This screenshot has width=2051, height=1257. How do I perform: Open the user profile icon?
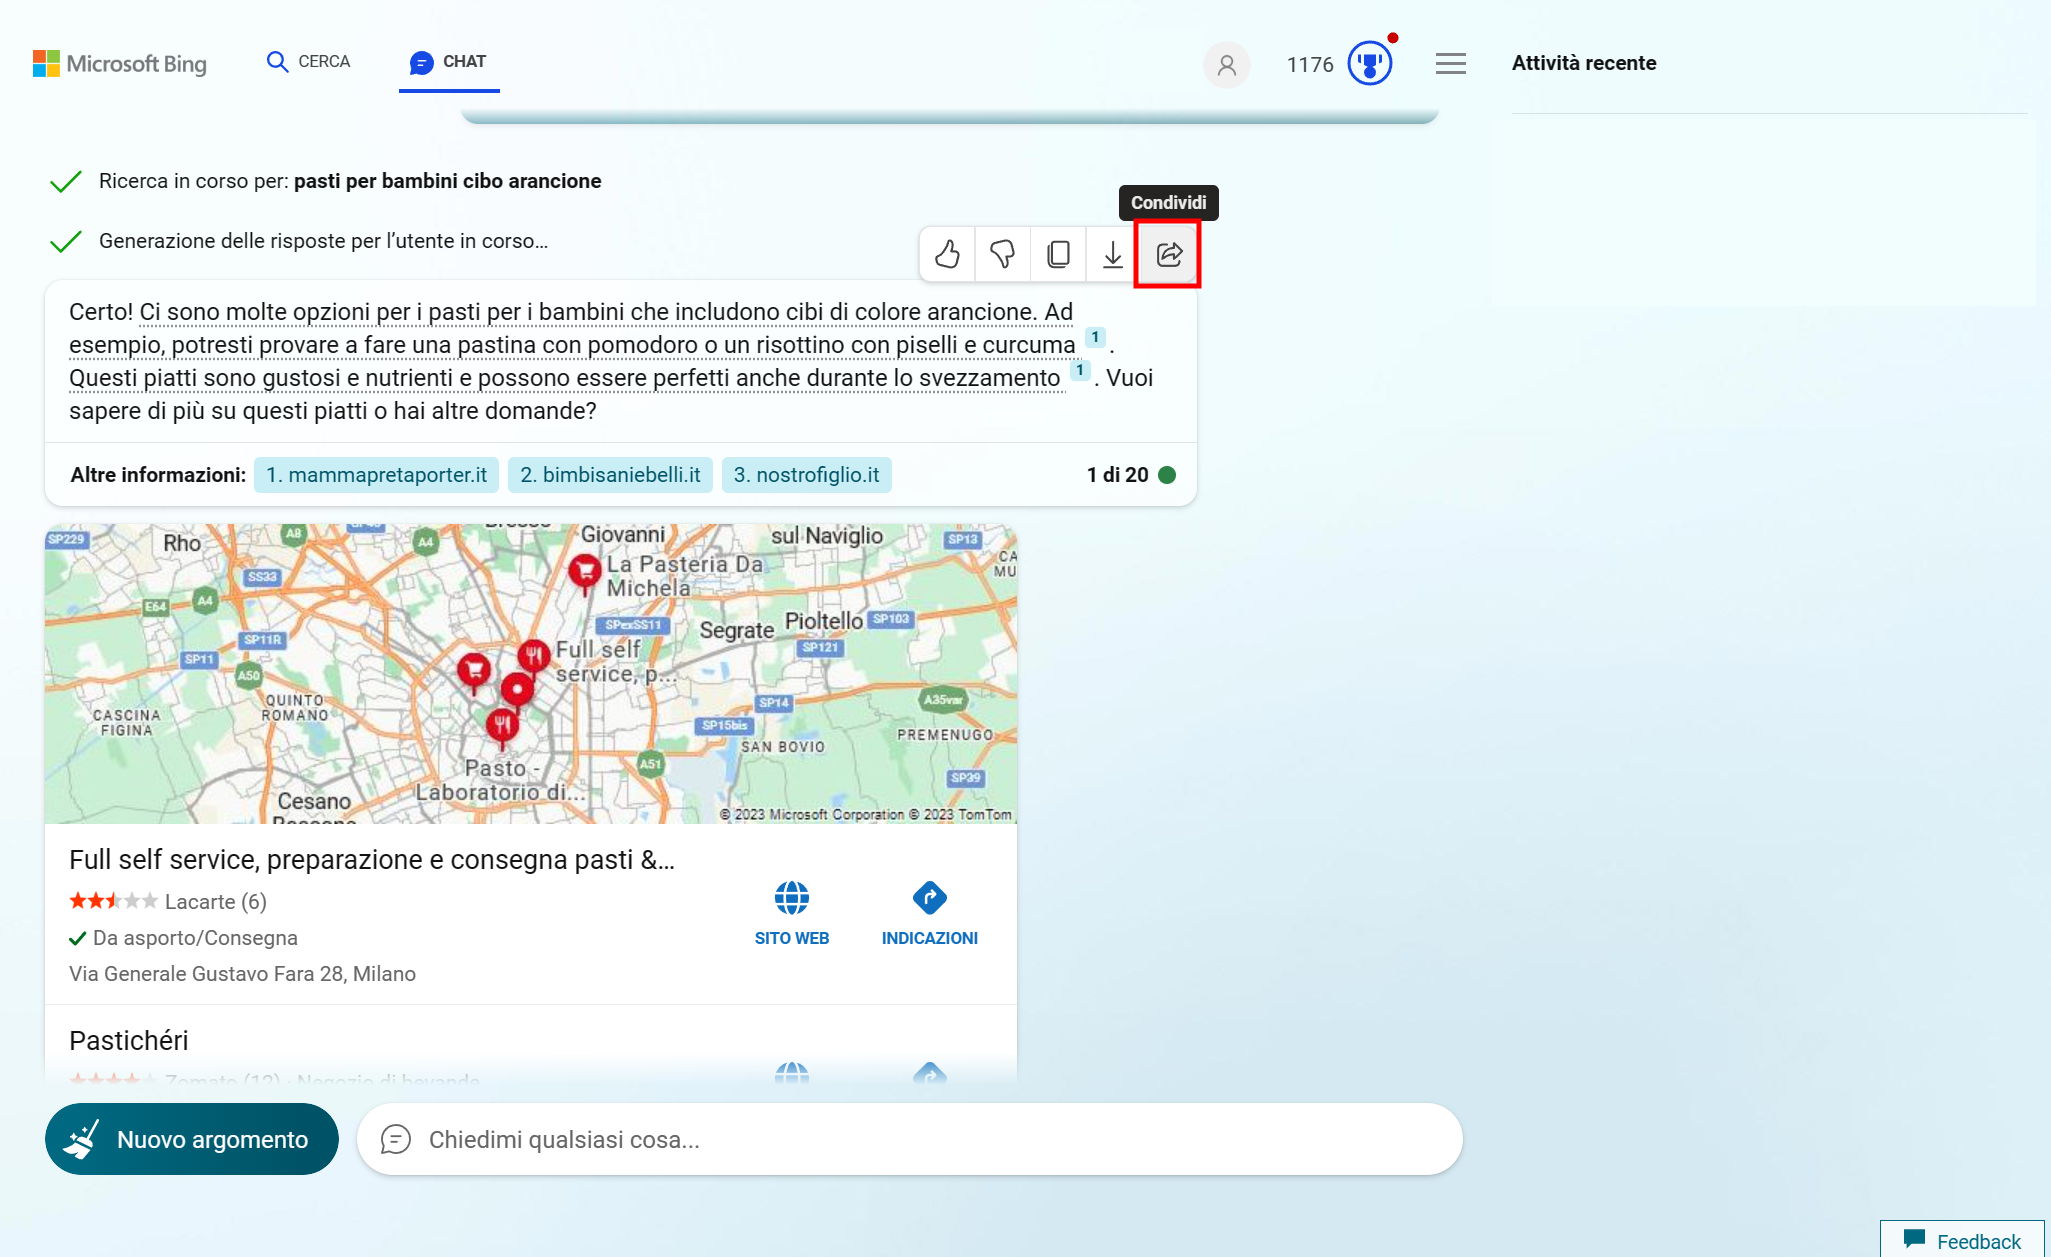[x=1227, y=64]
